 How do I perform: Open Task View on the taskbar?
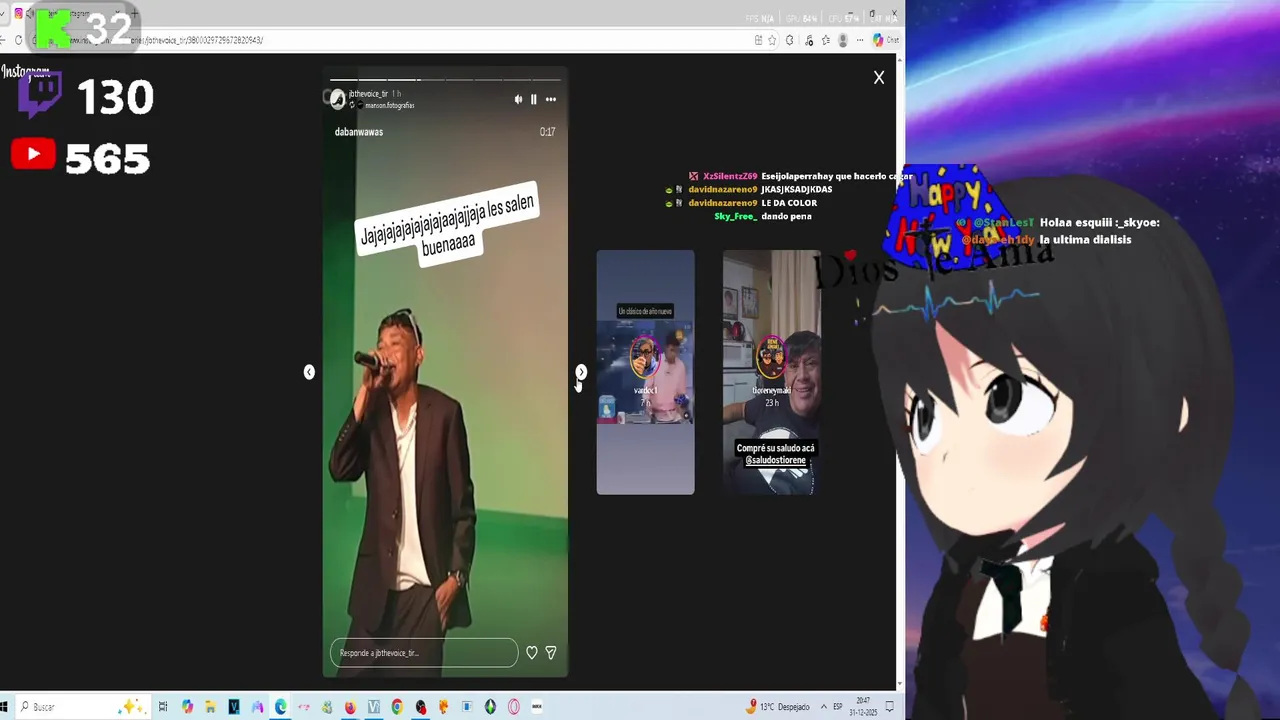pyautogui.click(x=163, y=707)
